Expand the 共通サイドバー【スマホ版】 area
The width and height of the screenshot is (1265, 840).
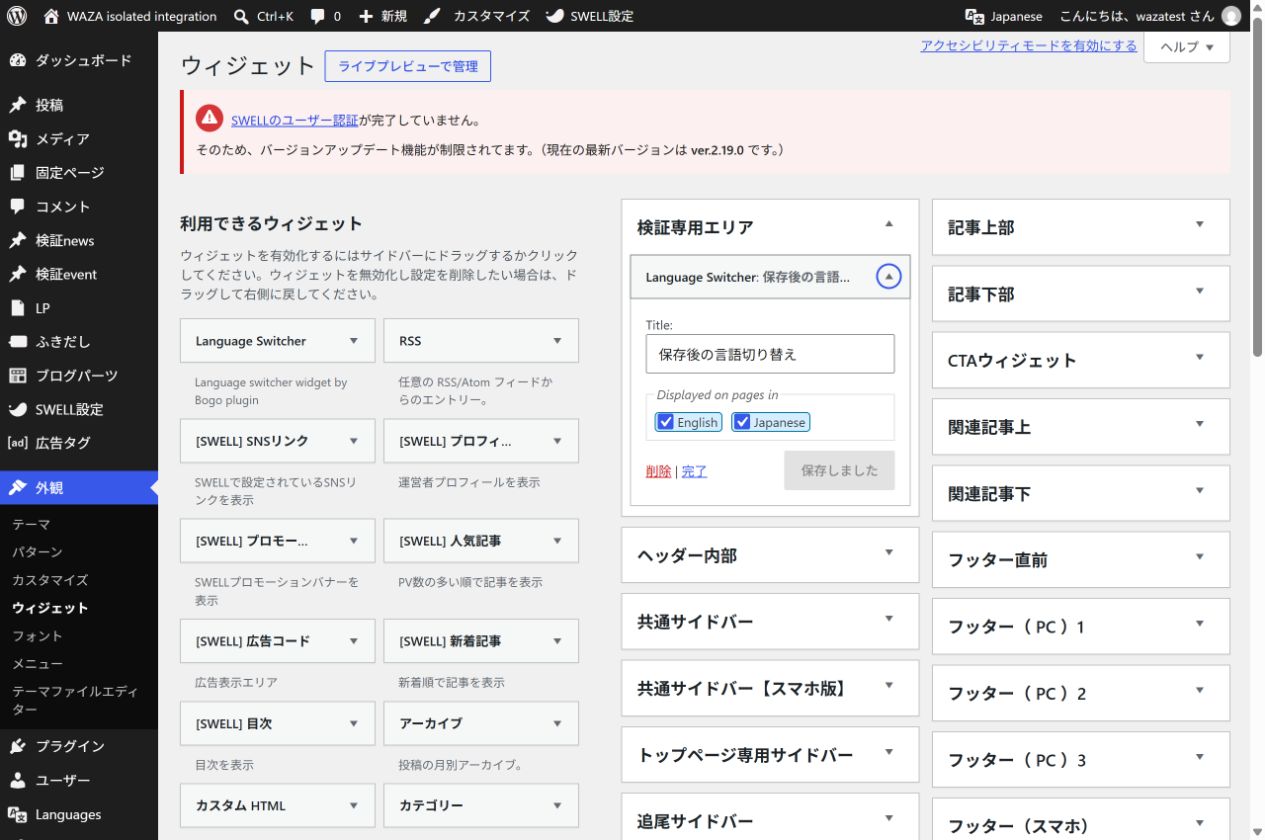click(x=889, y=685)
